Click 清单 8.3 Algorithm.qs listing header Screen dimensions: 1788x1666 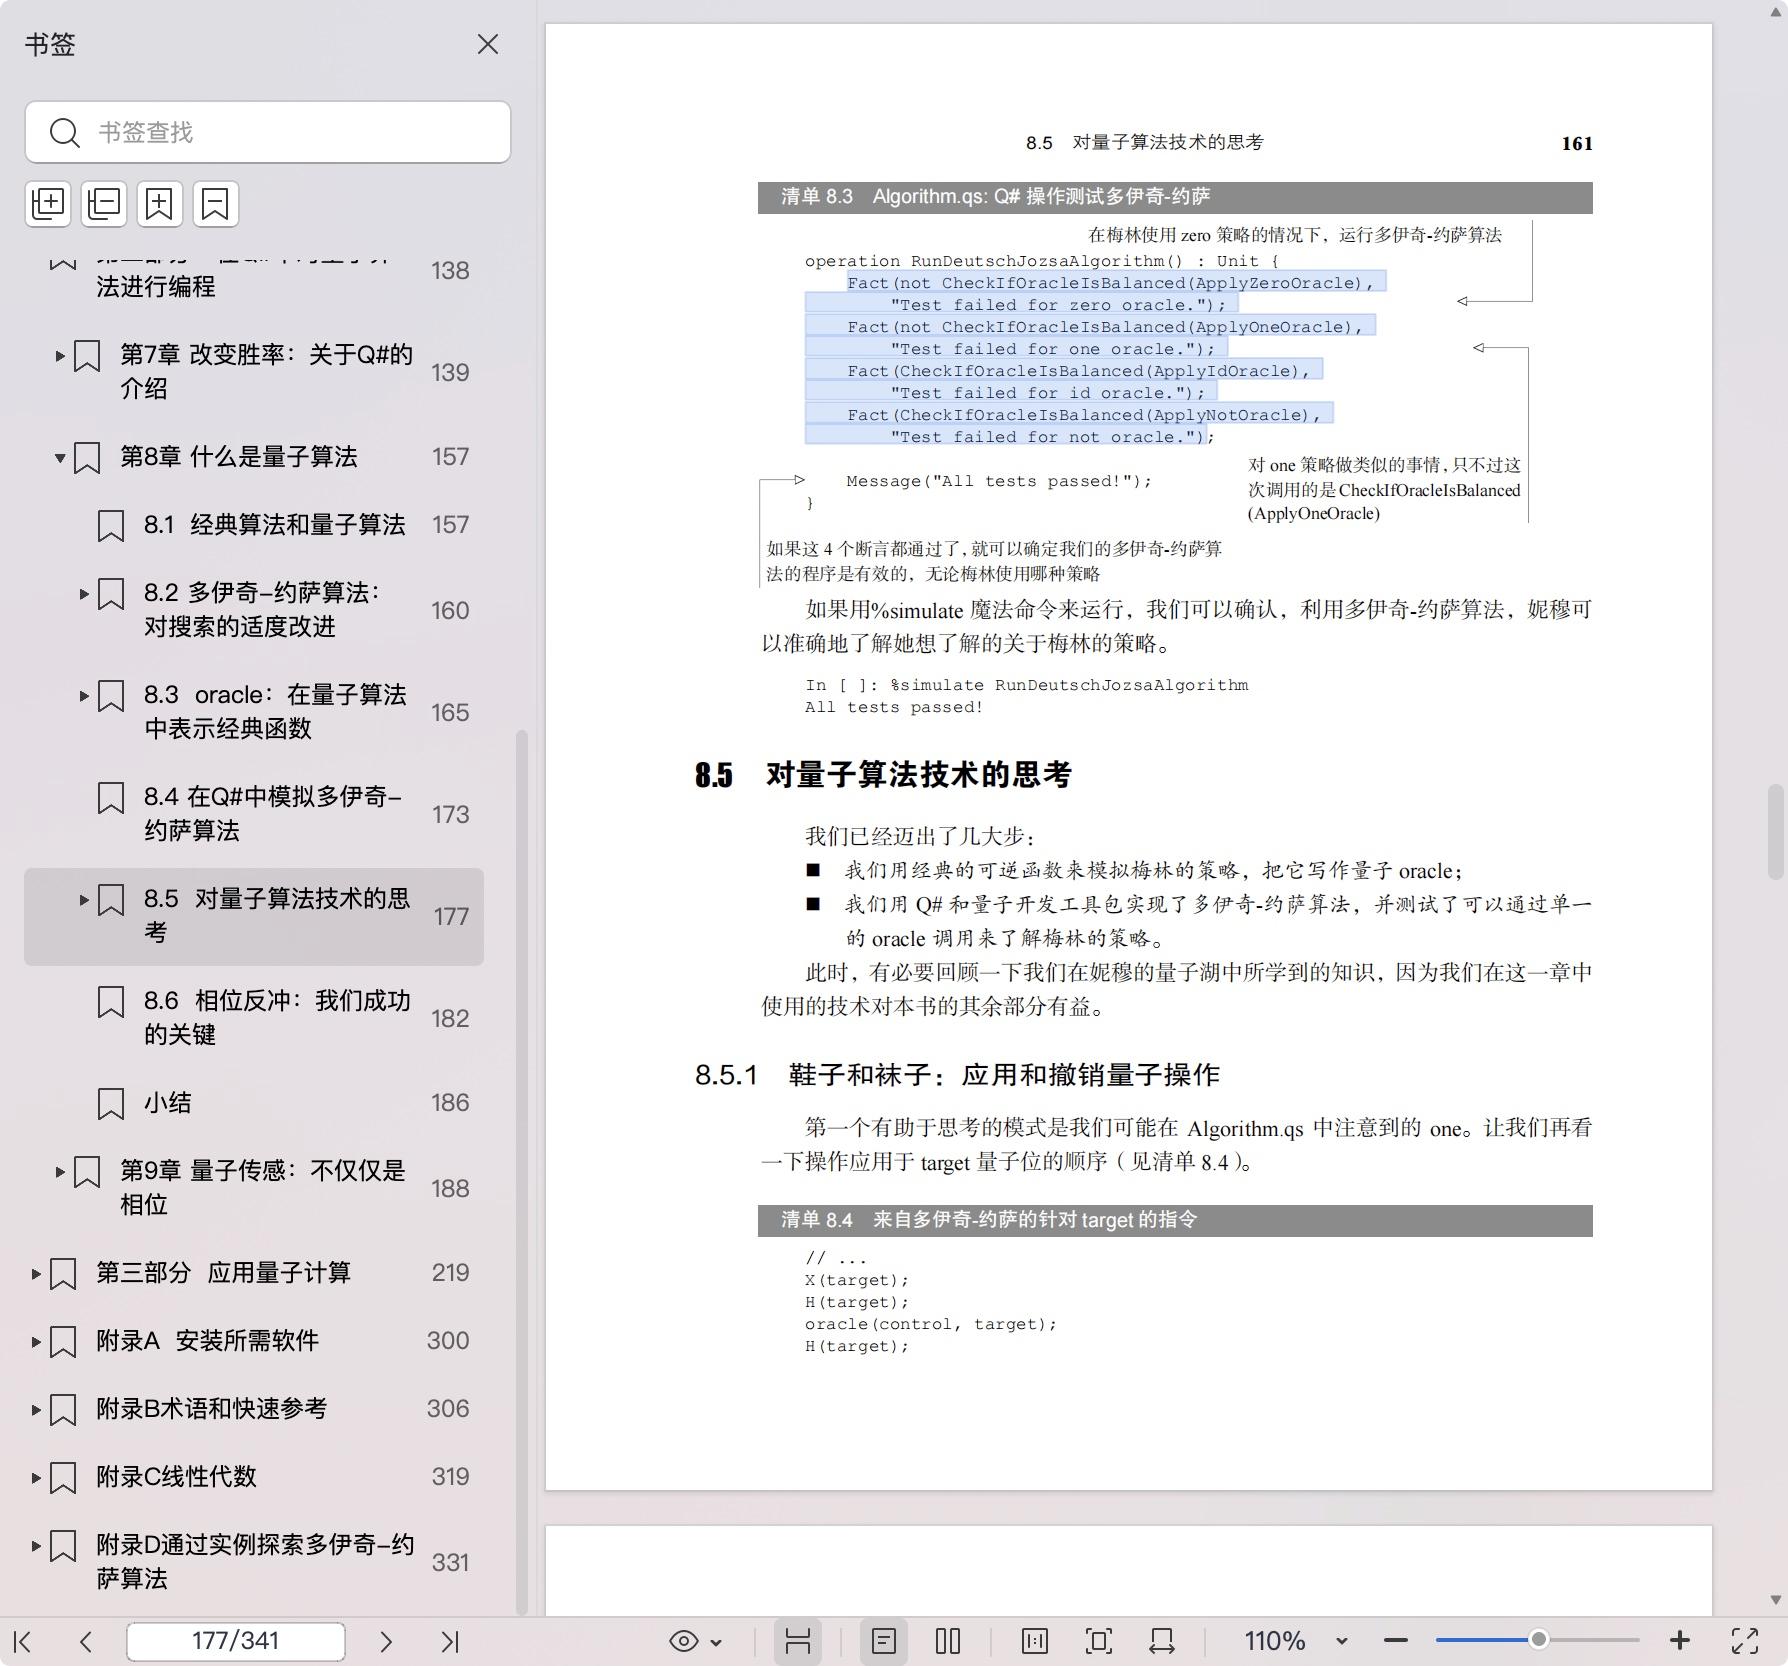point(1175,197)
